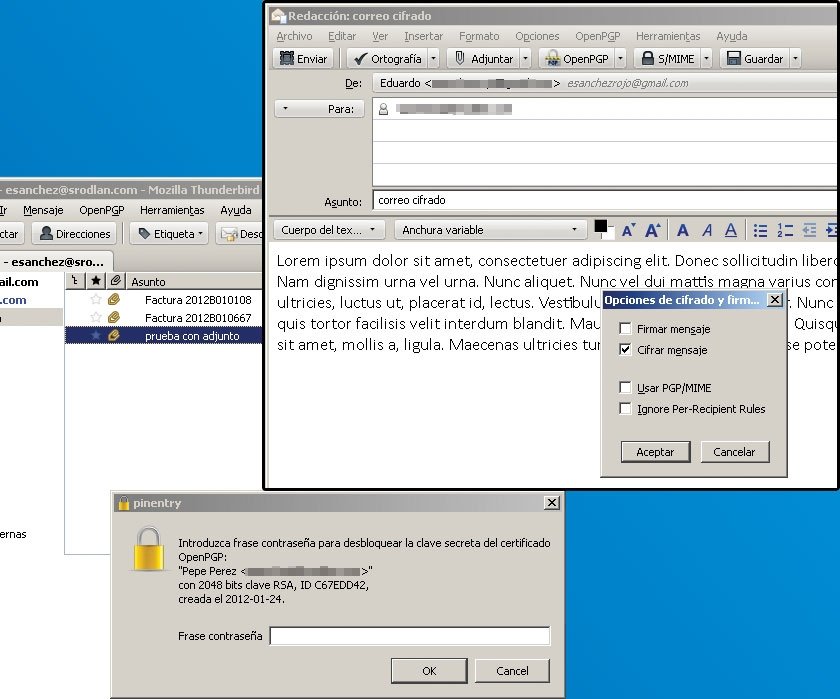Select the esanchez@sro... mail tab
This screenshot has width=840, height=699.
56,262
